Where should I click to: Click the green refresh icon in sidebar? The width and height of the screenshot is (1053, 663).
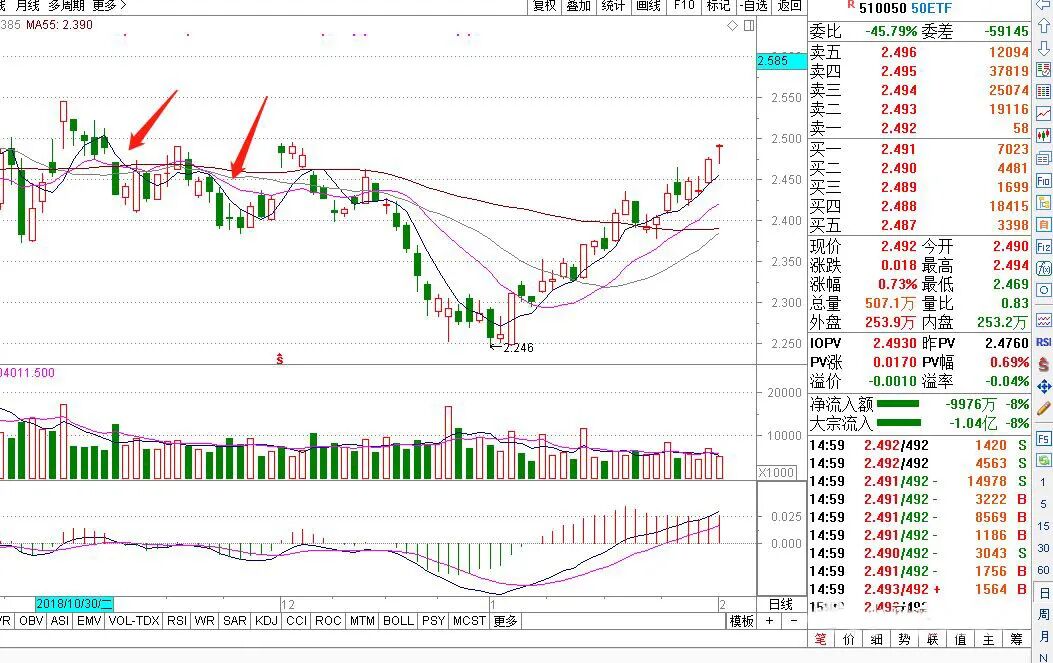click(1044, 461)
